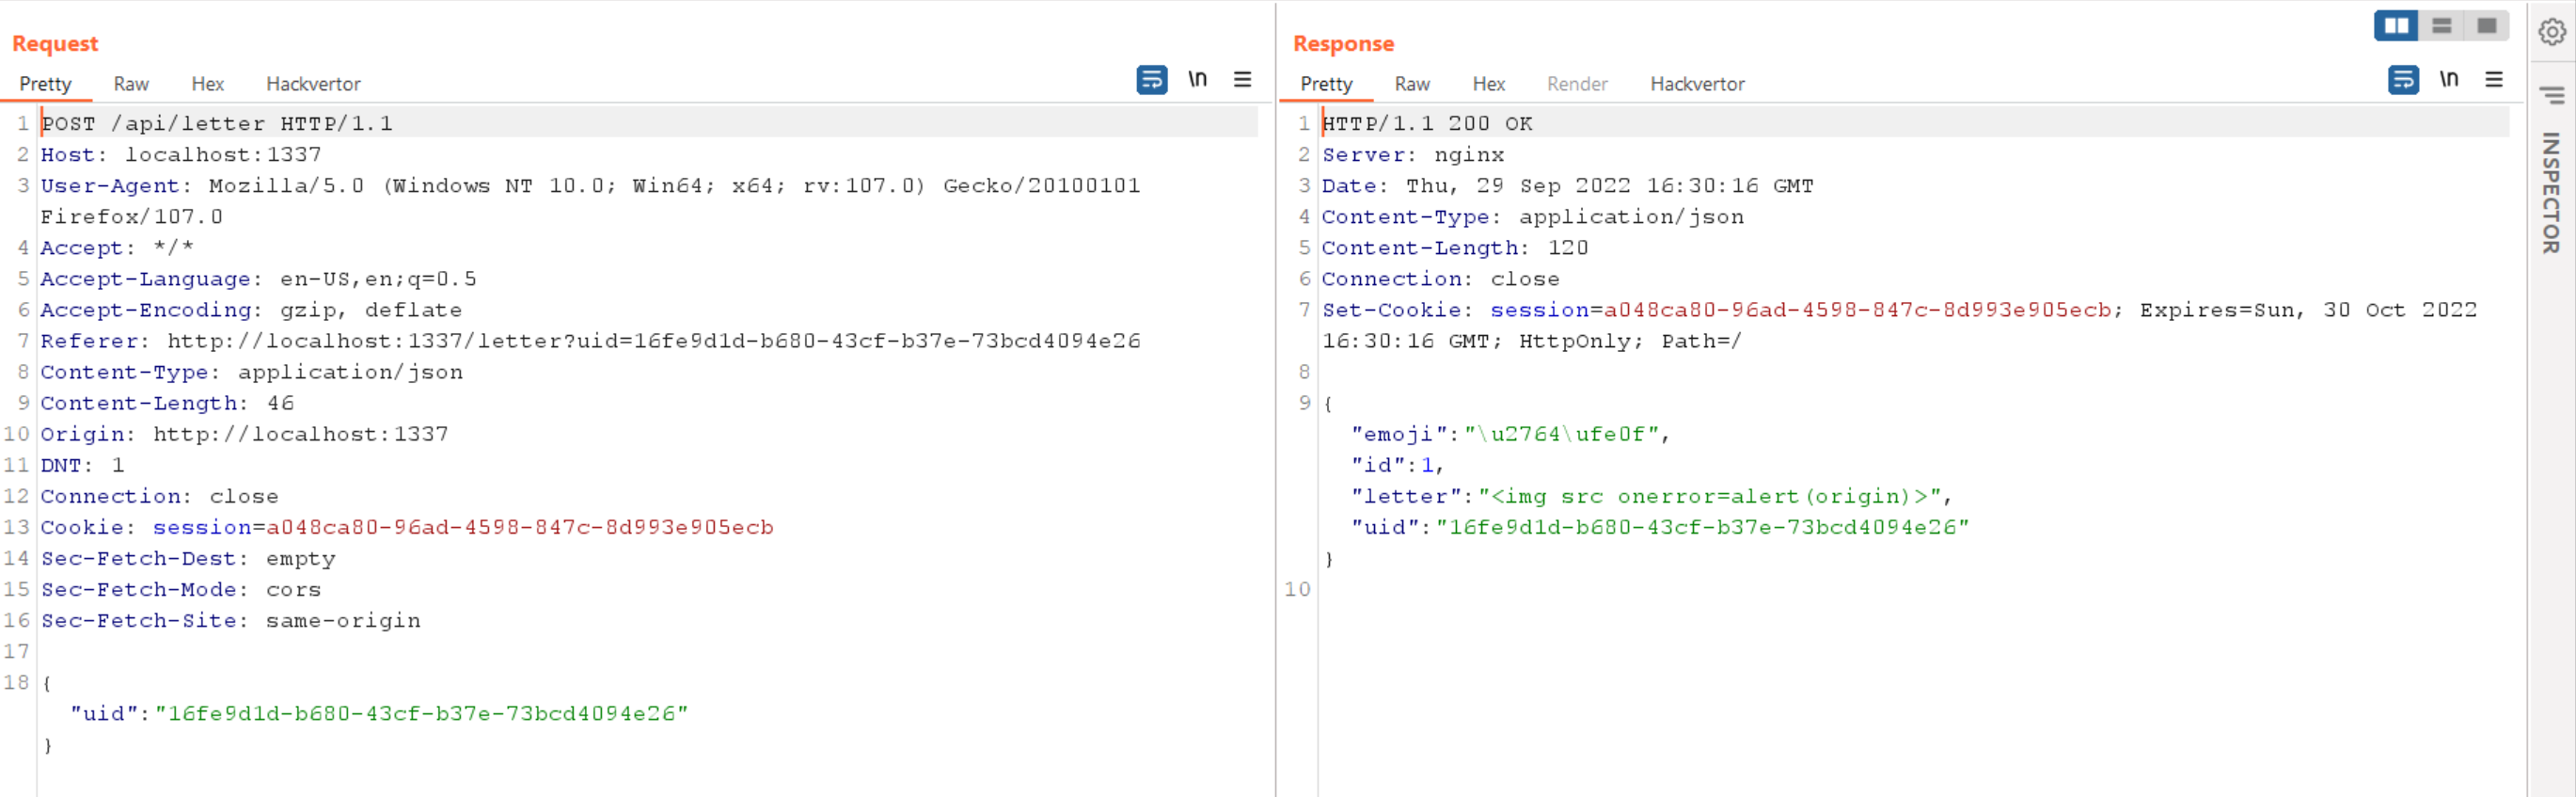Click the session cookie value in Request
Image resolution: width=2576 pixels, height=797 pixels.
(519, 527)
